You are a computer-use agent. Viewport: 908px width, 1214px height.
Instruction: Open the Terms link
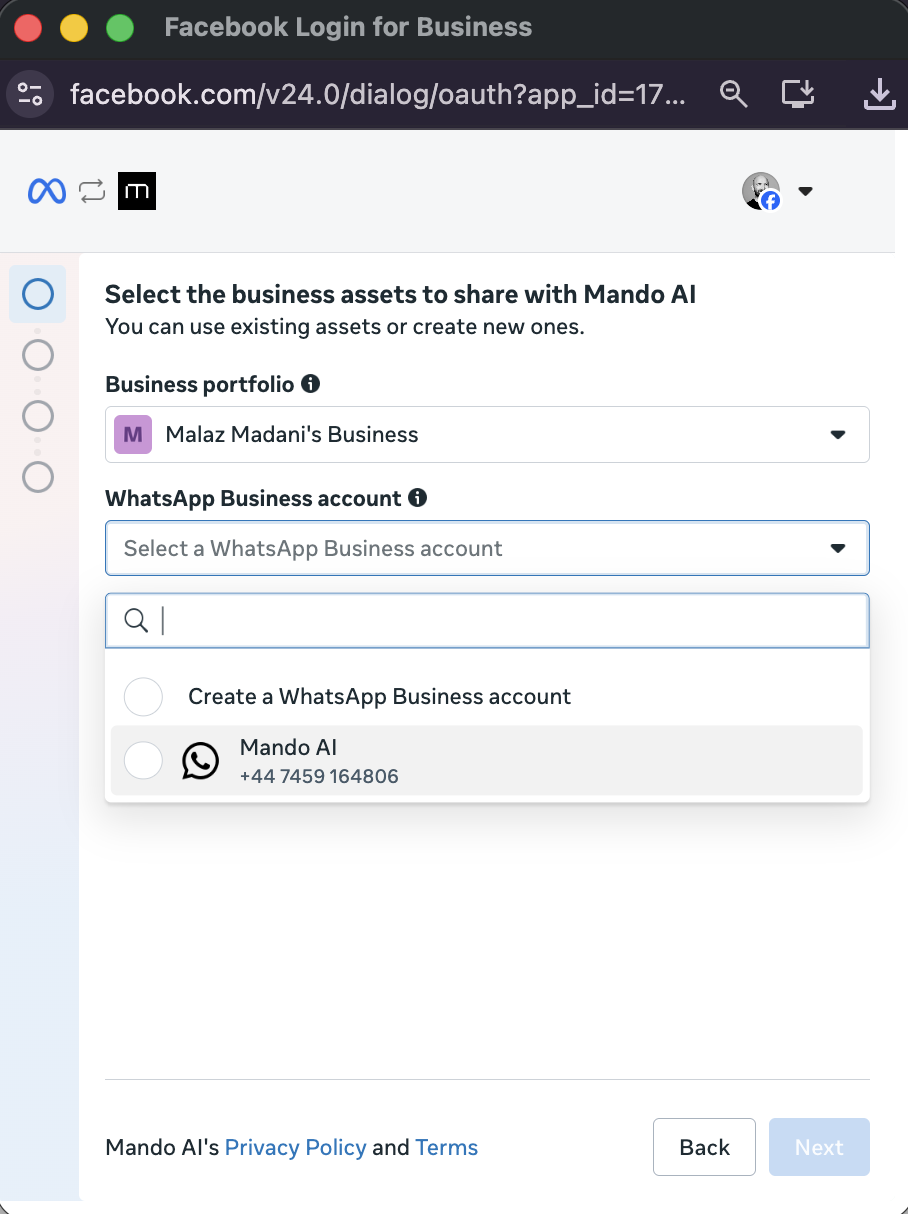(x=446, y=1148)
